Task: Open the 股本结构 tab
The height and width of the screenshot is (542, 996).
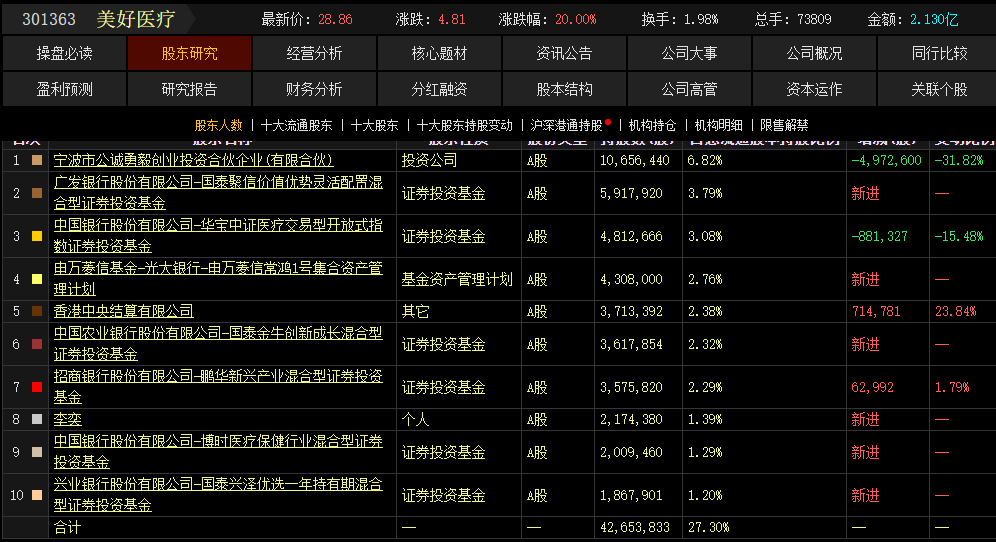Action: pyautogui.click(x=564, y=89)
